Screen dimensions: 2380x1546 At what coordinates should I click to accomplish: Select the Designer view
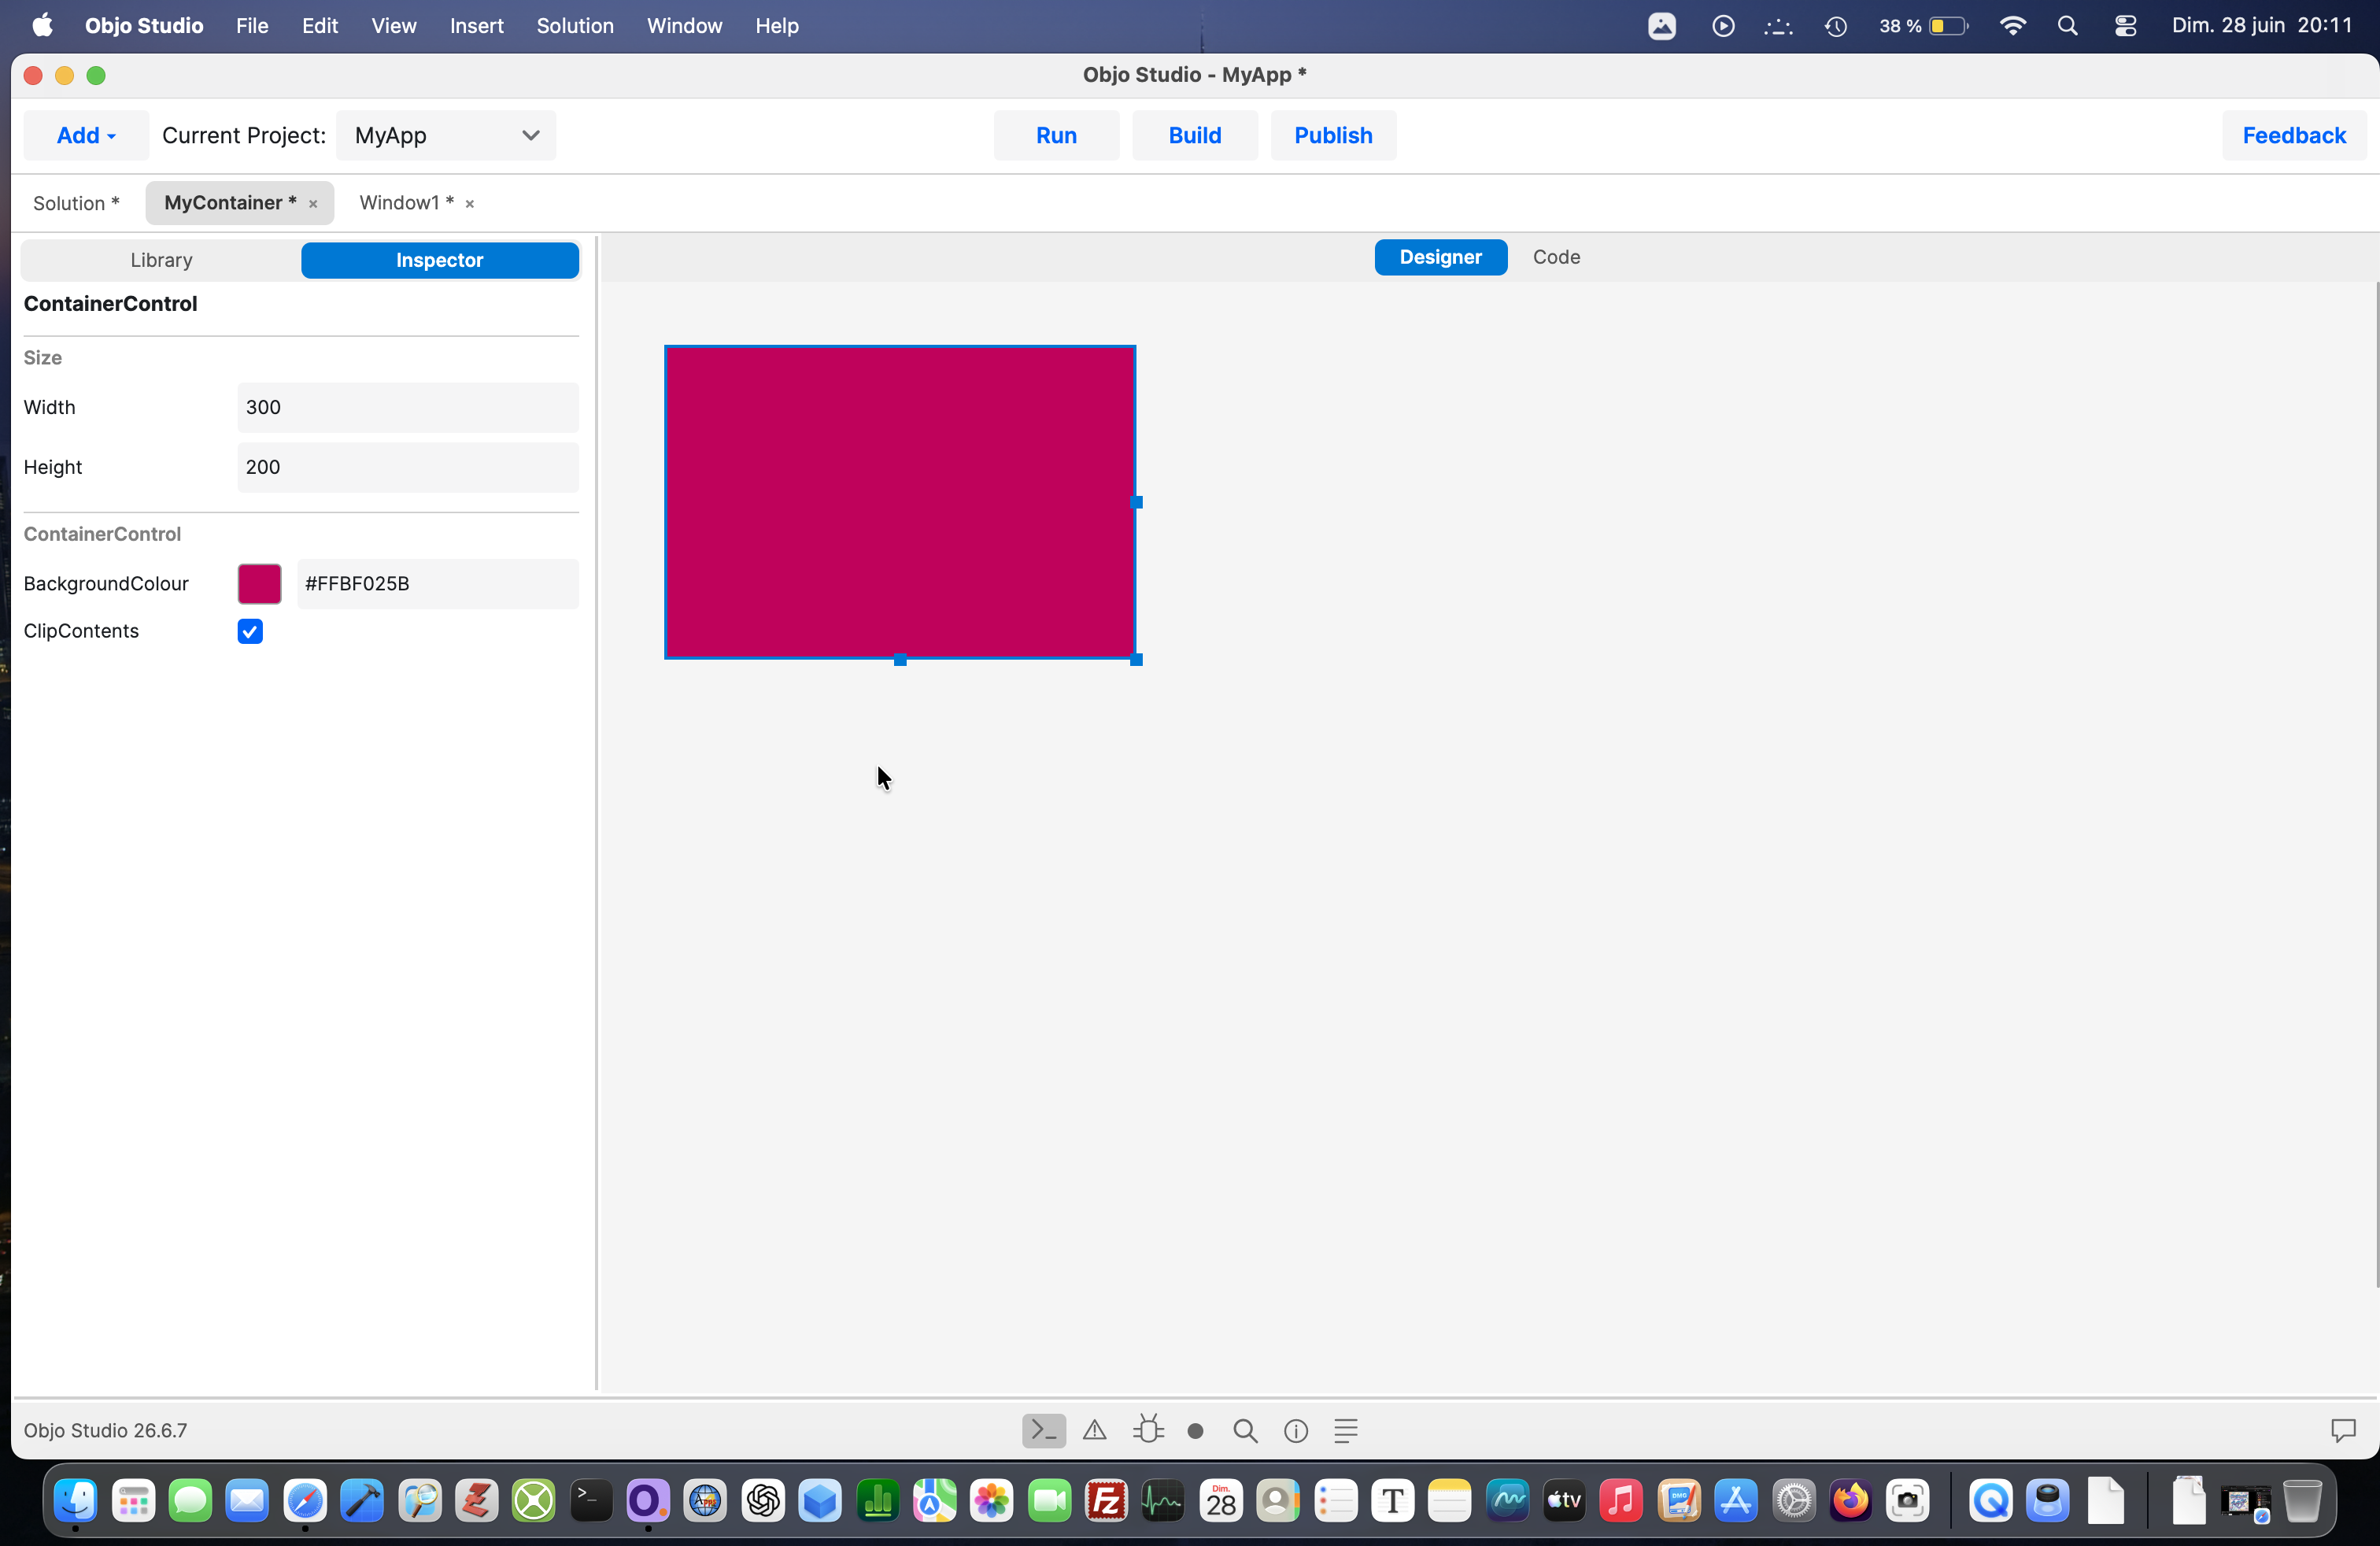point(1441,257)
